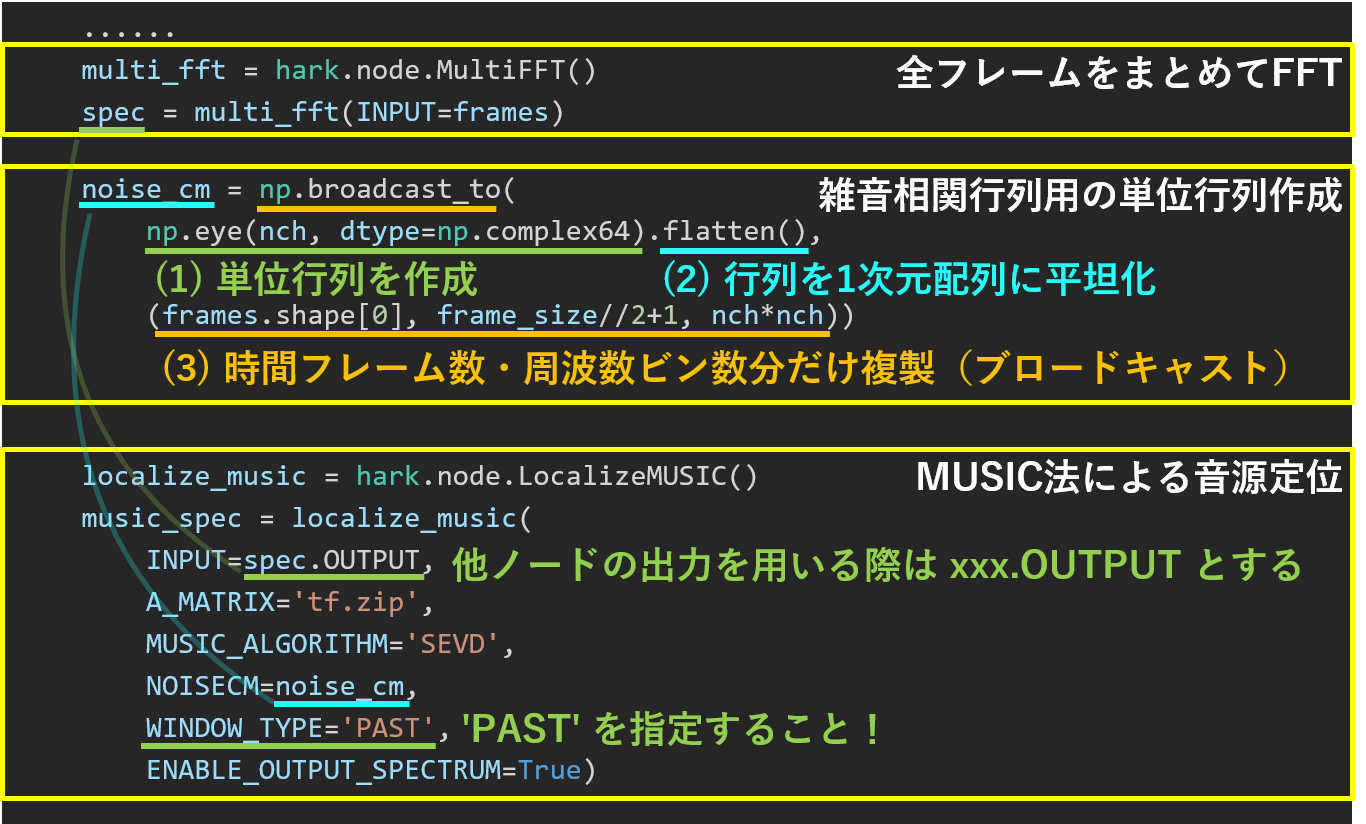Viewport: 1366px width, 824px height.
Task: Click annotation (3) about broadcast duplication
Action: tap(725, 367)
